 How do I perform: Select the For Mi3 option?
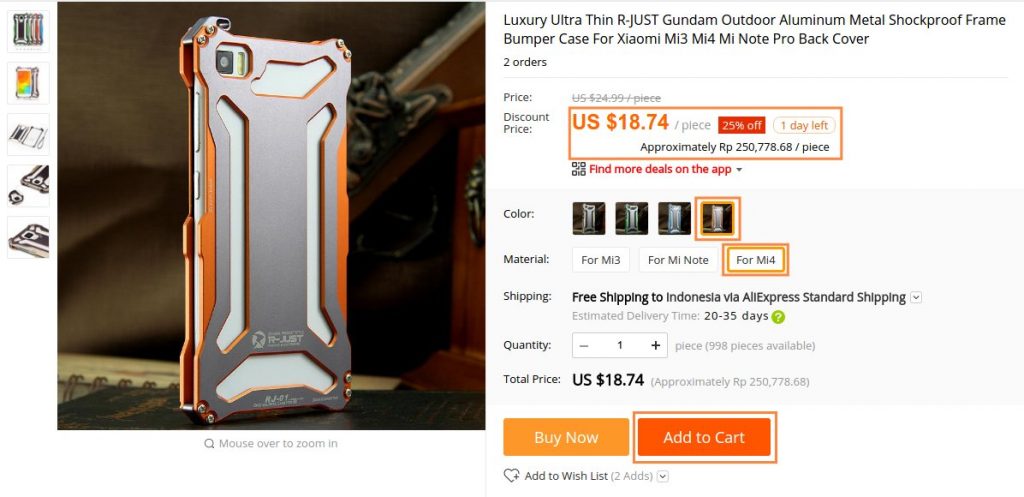pyautogui.click(x=601, y=260)
